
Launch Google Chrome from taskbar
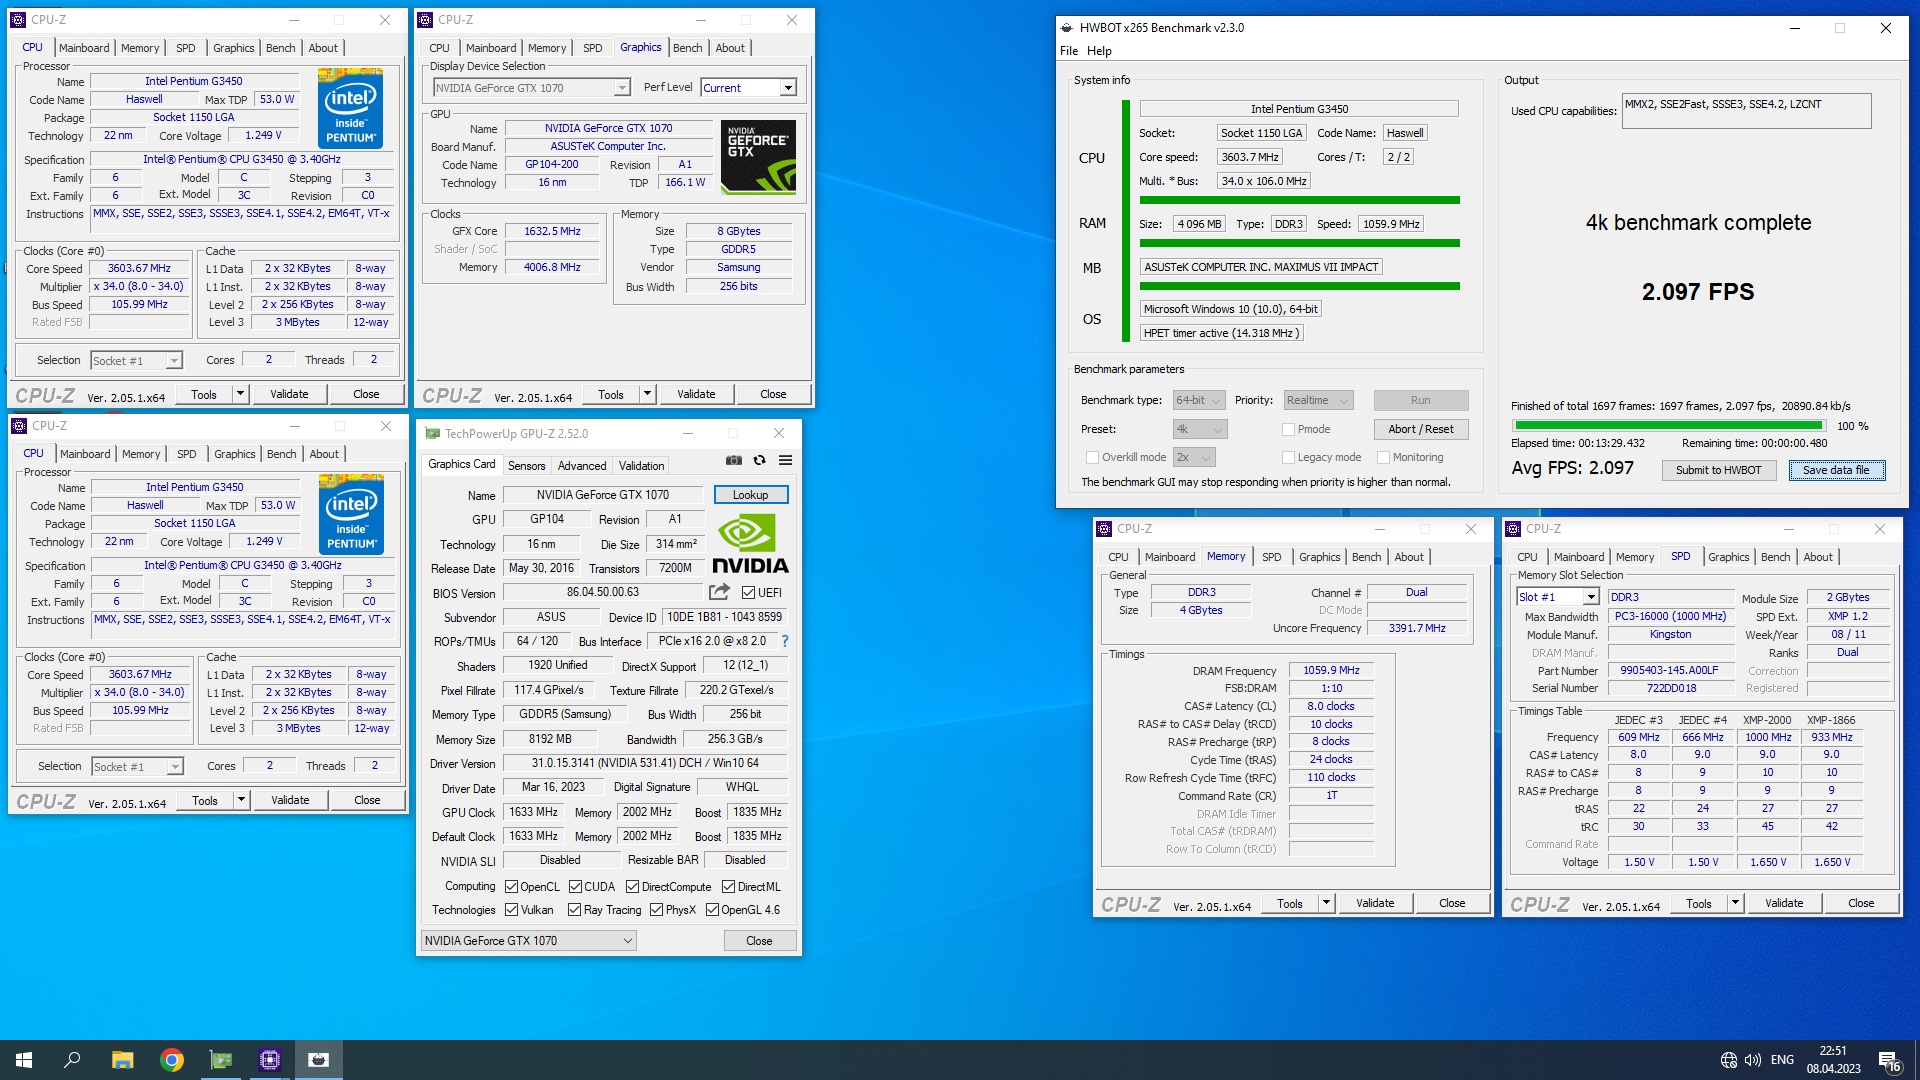click(172, 1060)
